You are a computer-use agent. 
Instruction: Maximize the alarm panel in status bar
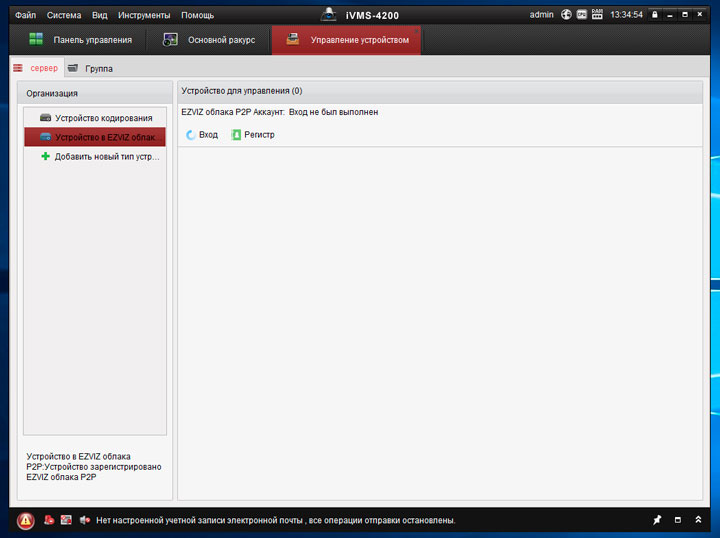pos(677,521)
